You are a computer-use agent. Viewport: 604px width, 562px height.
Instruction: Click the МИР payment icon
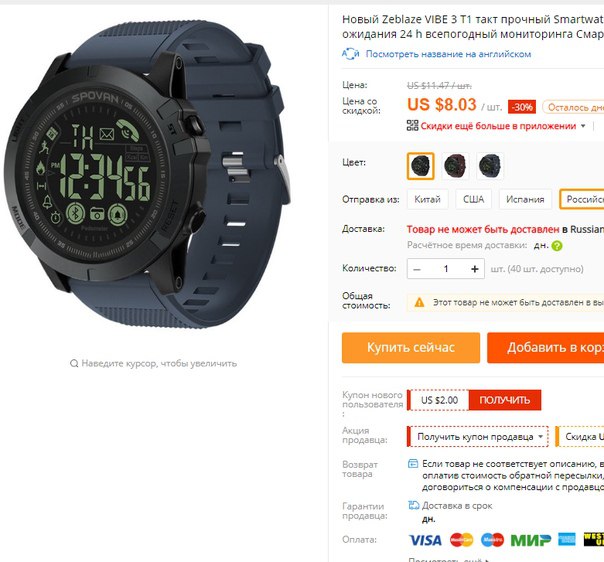point(530,540)
